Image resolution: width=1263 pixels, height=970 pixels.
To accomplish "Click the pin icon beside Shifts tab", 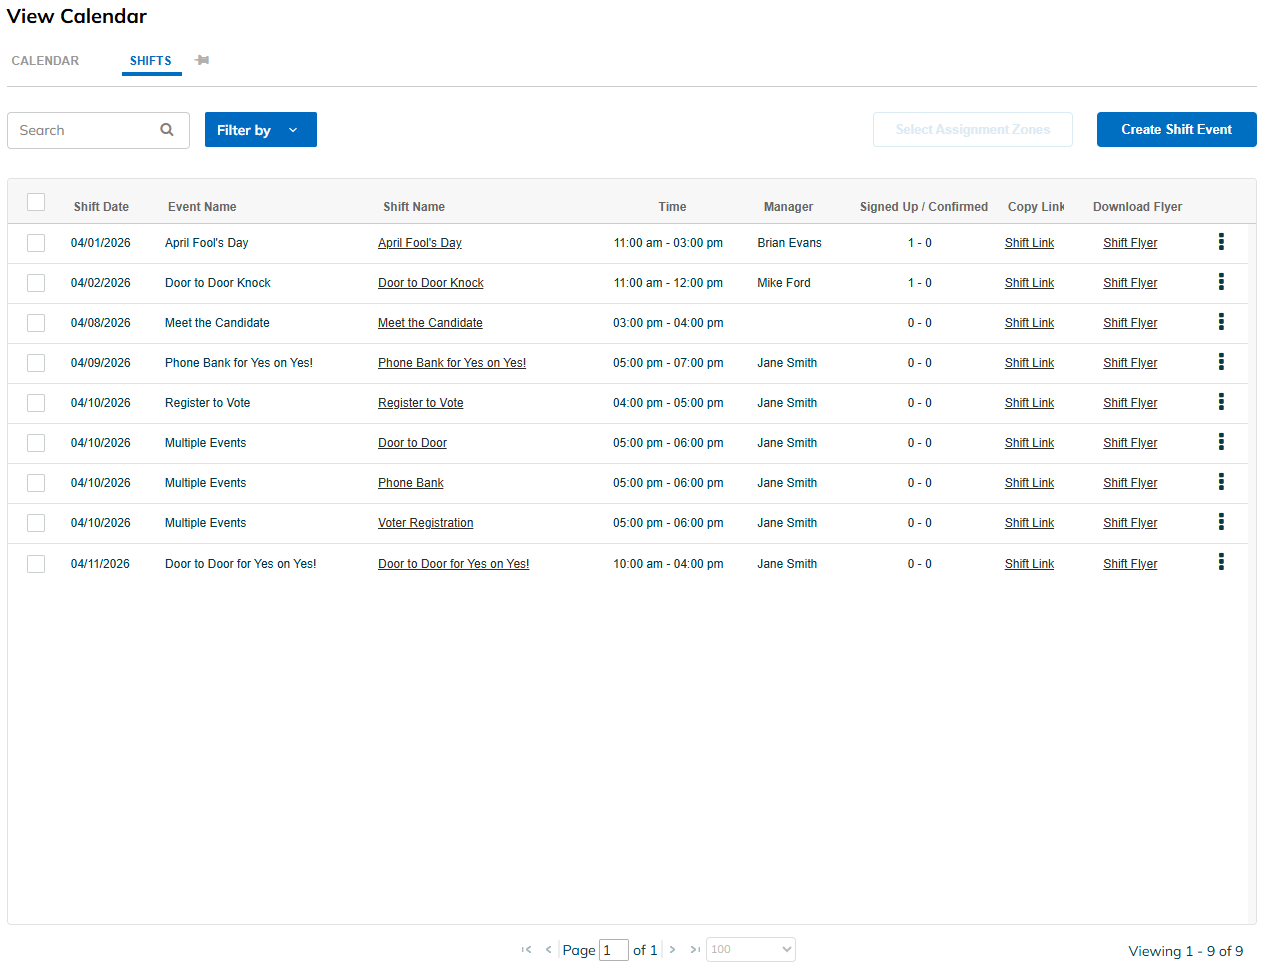I will click(202, 61).
